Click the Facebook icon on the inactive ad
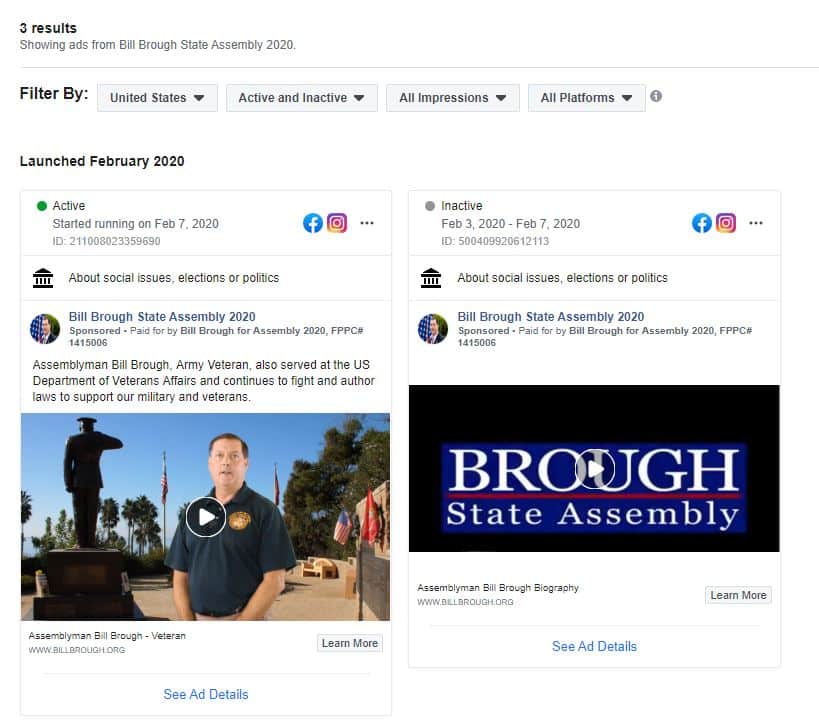The width and height of the screenshot is (819, 728). tap(702, 223)
